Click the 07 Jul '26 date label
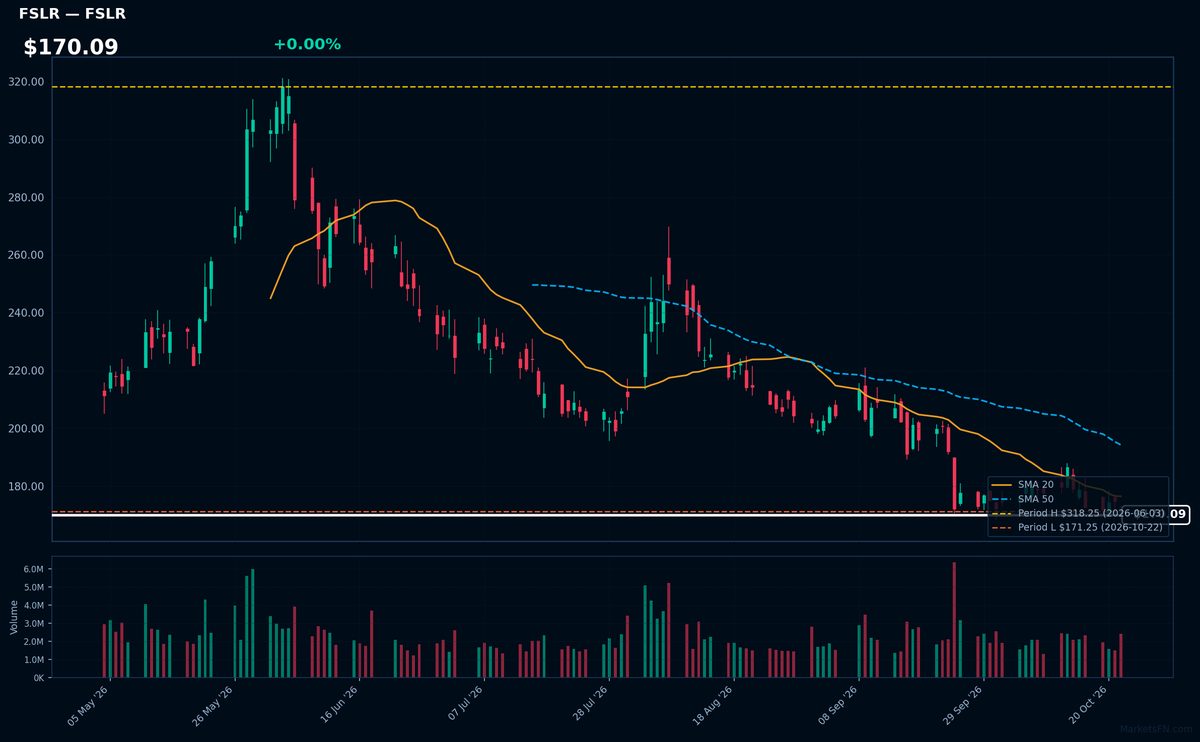 click(x=464, y=704)
